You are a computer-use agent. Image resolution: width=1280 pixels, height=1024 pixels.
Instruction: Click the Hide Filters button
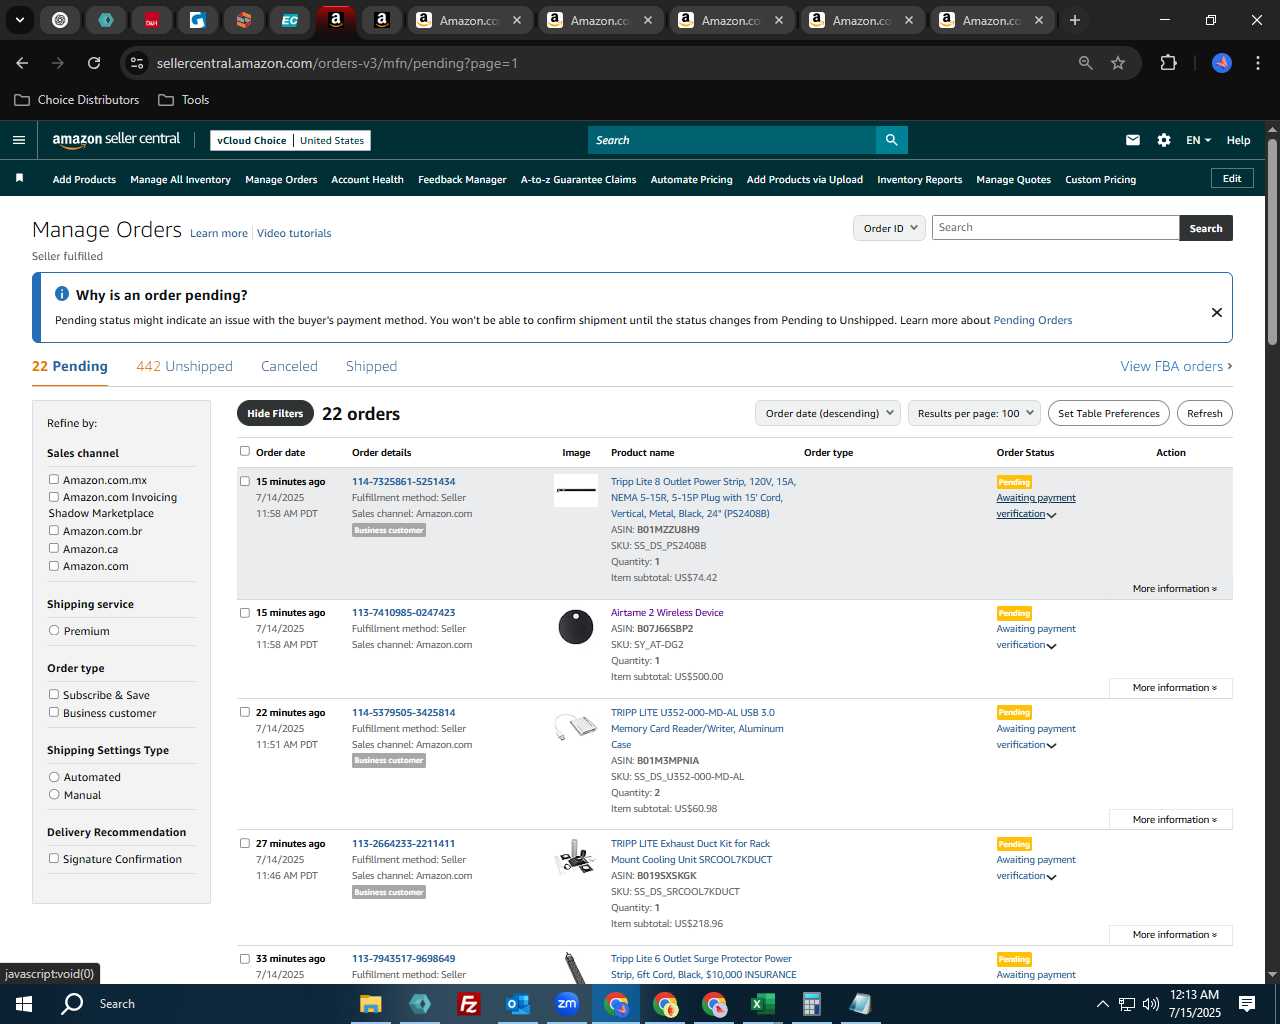pos(275,413)
